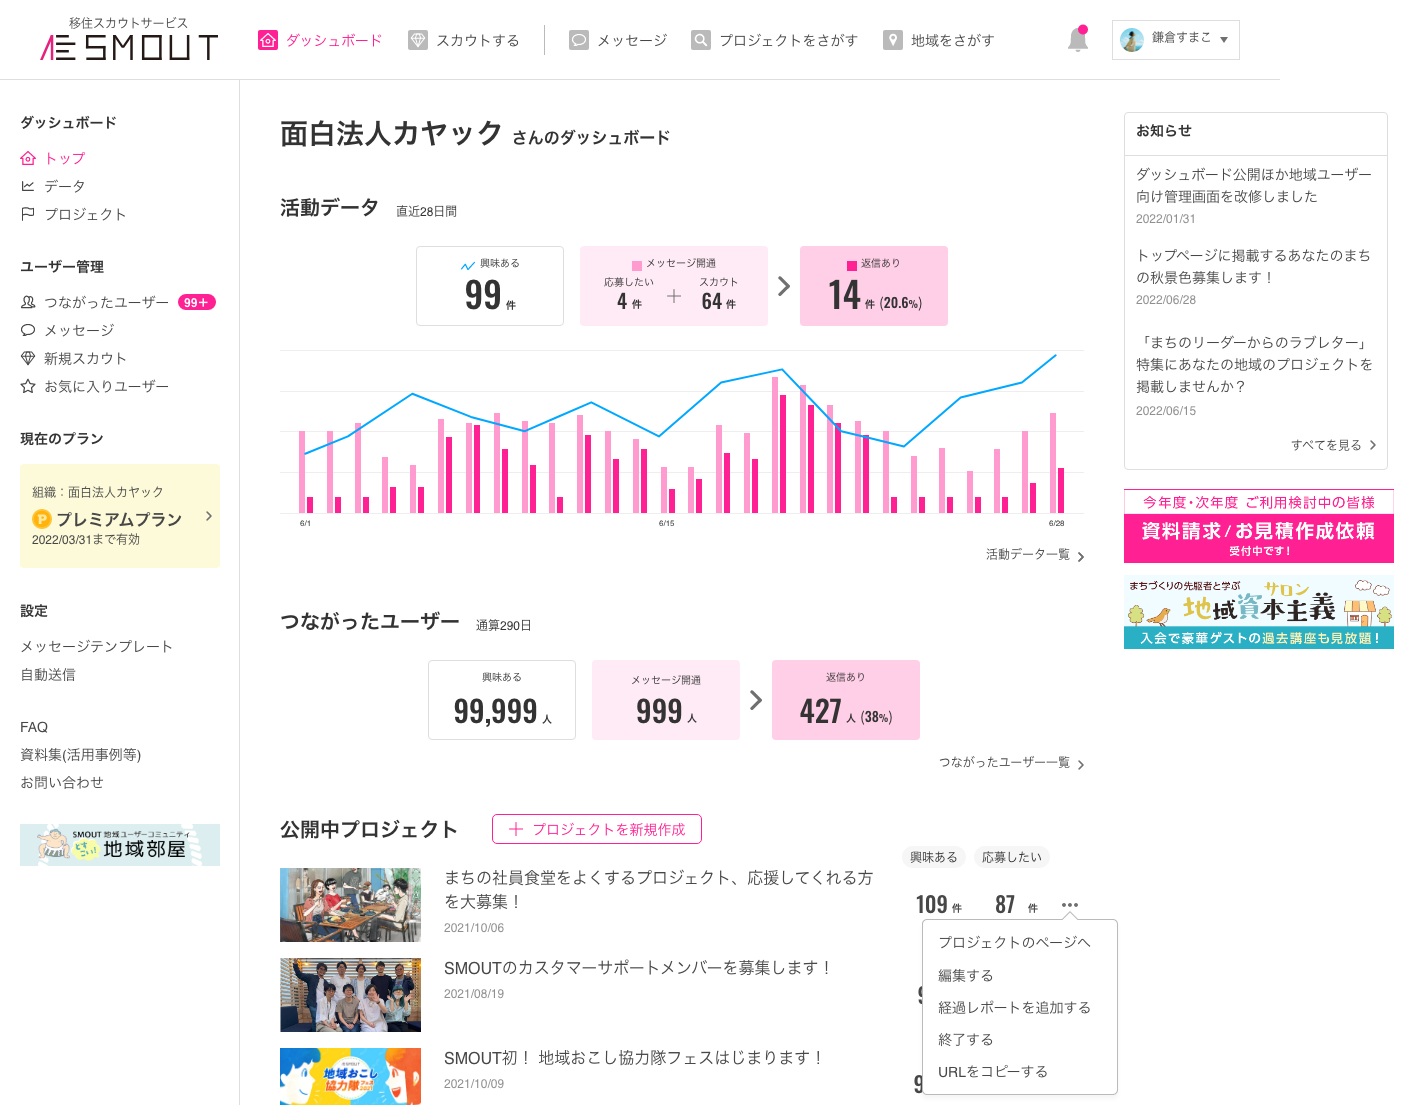
Task: Click the chevron after つながったユーザー一覧
Action: [x=1081, y=764]
